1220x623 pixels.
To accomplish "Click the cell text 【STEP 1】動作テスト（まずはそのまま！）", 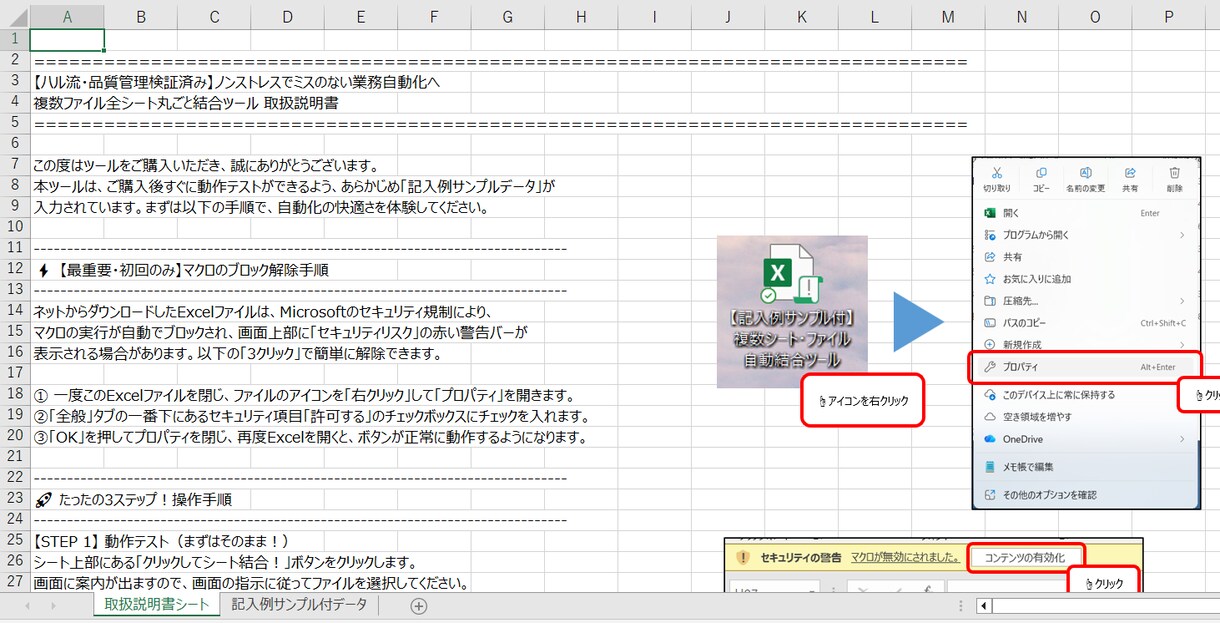I will (x=161, y=541).
